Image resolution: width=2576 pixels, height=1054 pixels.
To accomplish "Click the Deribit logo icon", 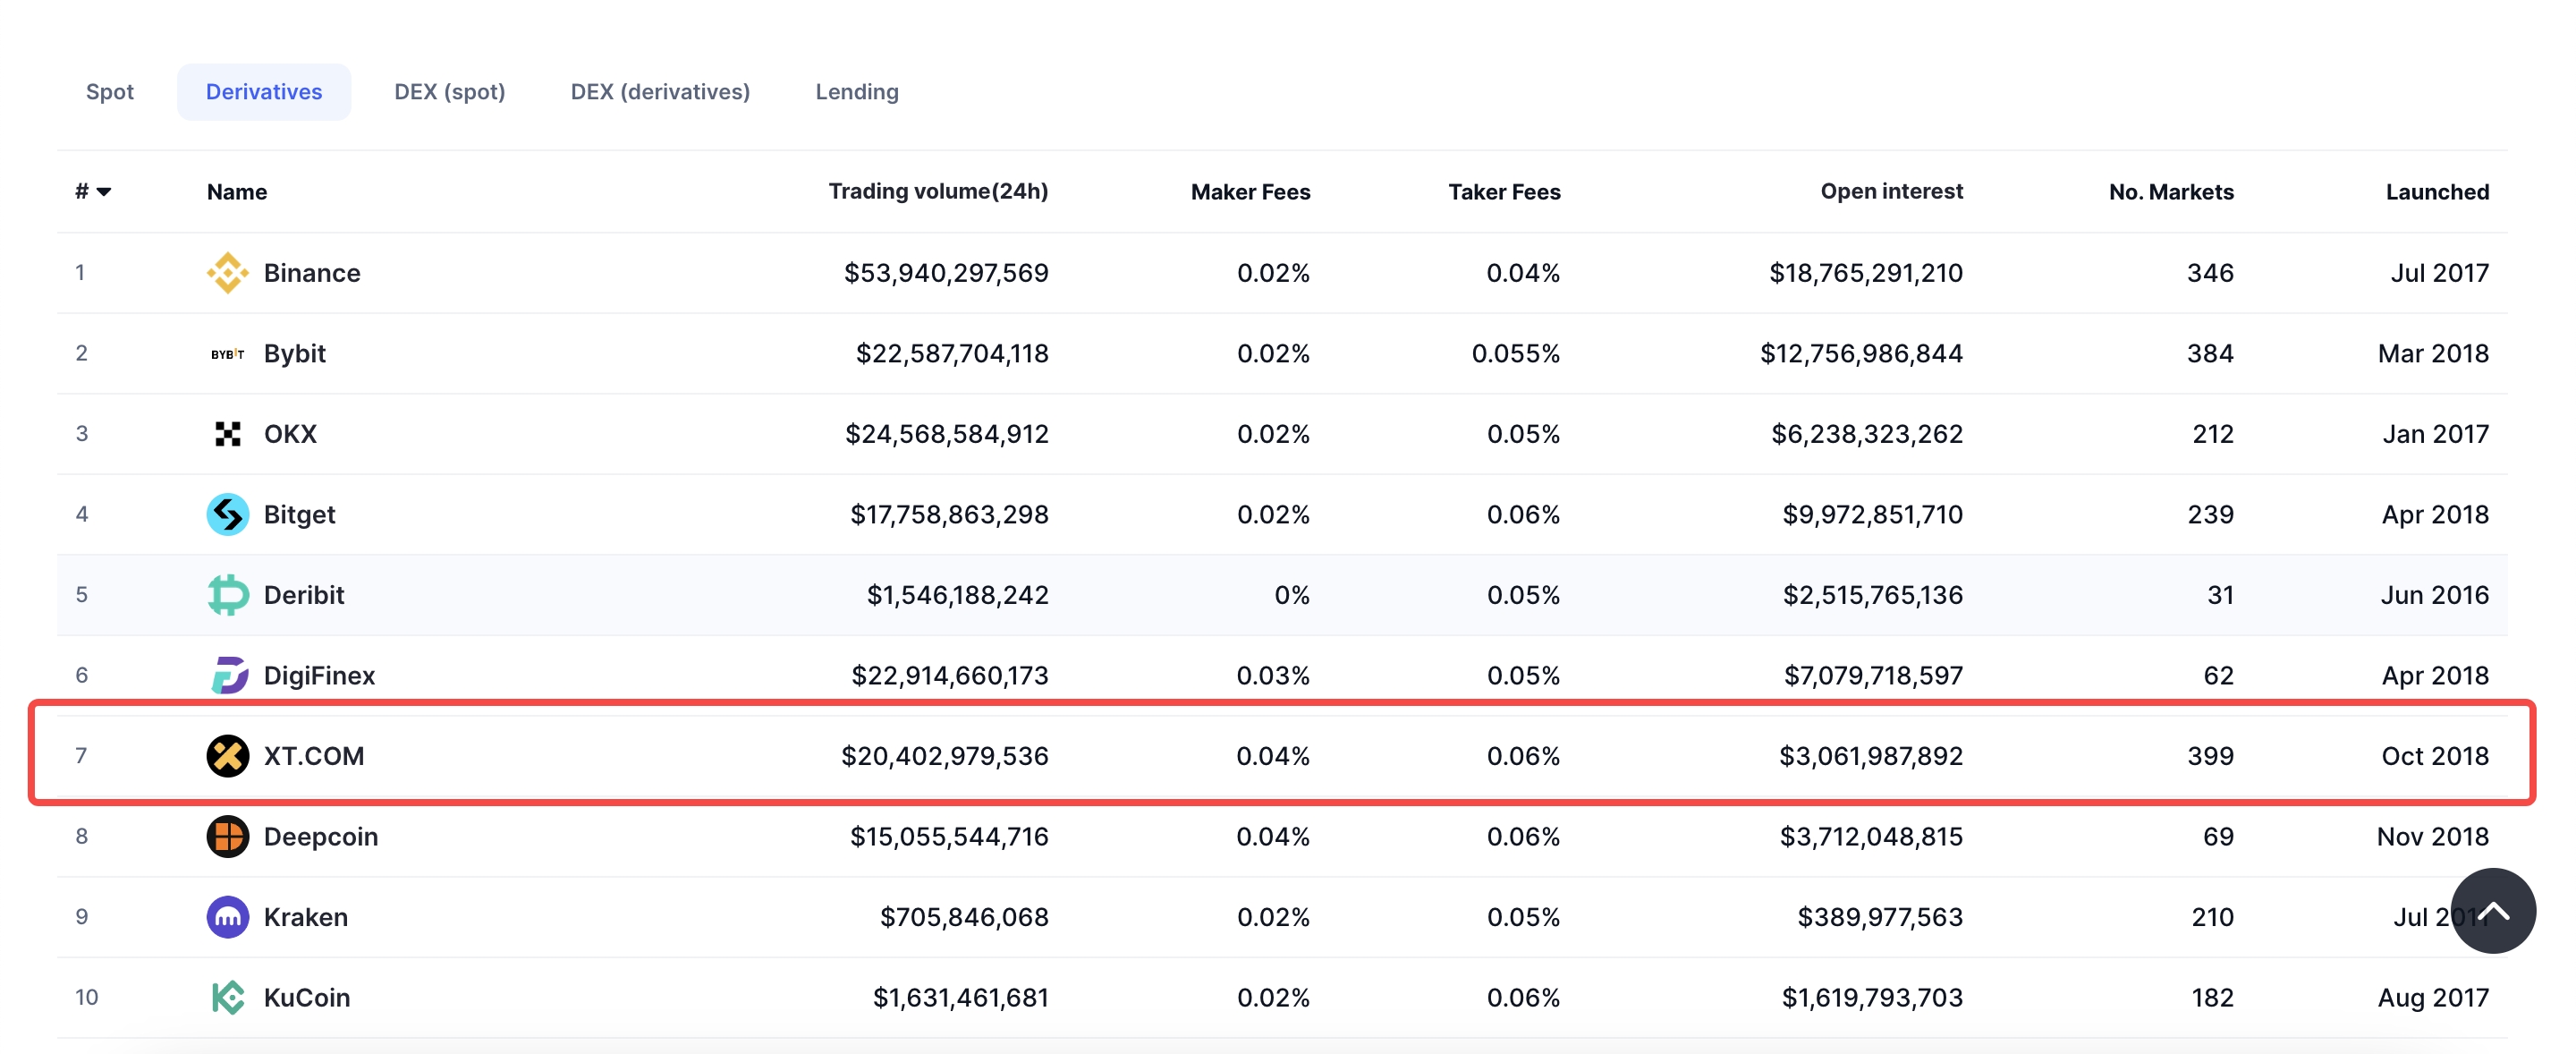I will tap(227, 595).
